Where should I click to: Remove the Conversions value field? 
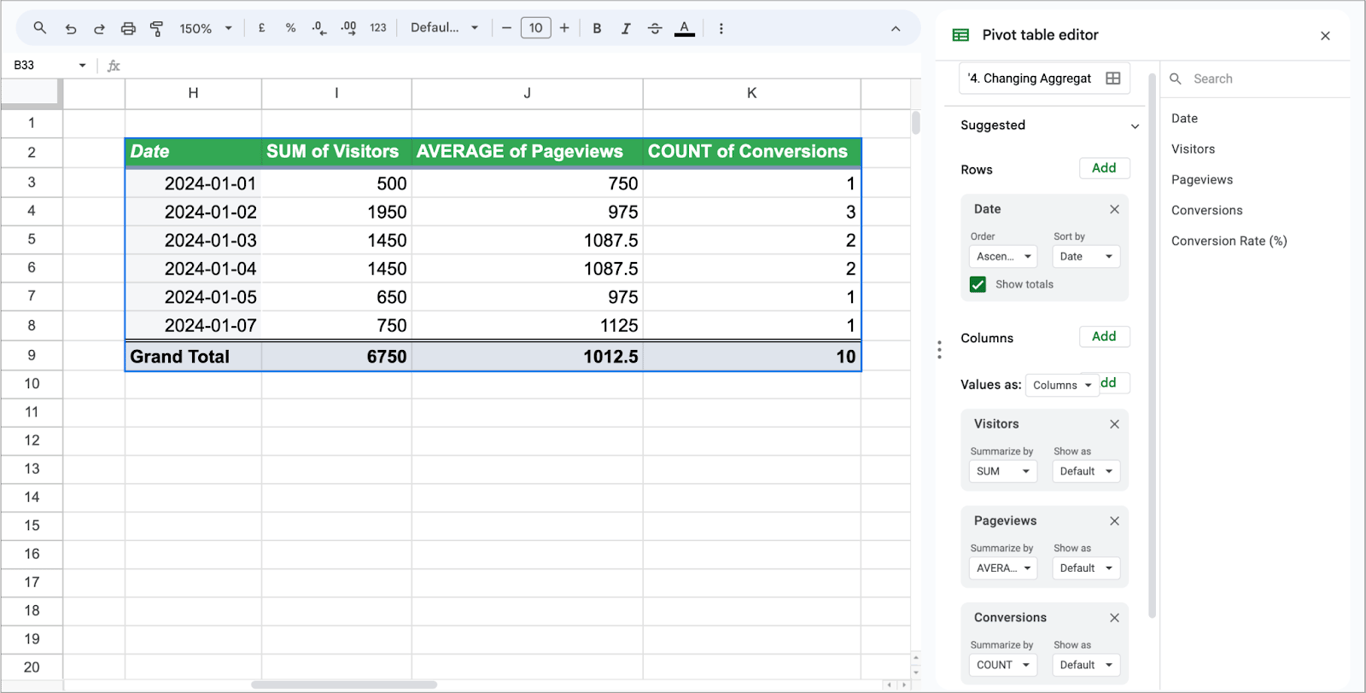click(x=1114, y=618)
